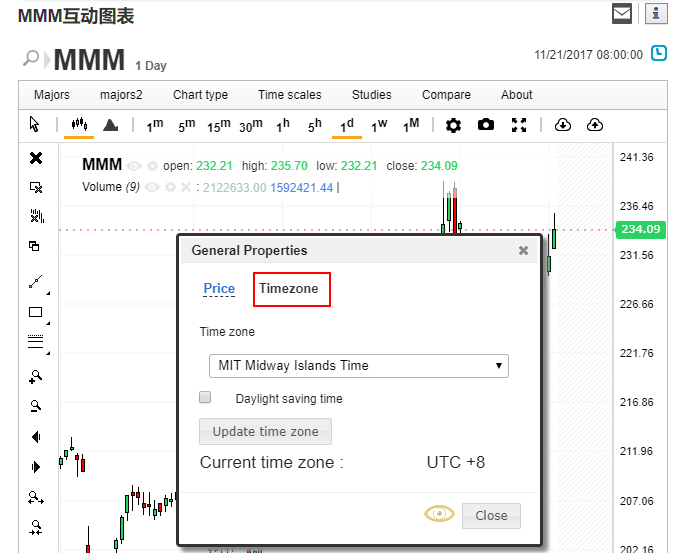Open the Compare menu
677x553 pixels.
446,95
